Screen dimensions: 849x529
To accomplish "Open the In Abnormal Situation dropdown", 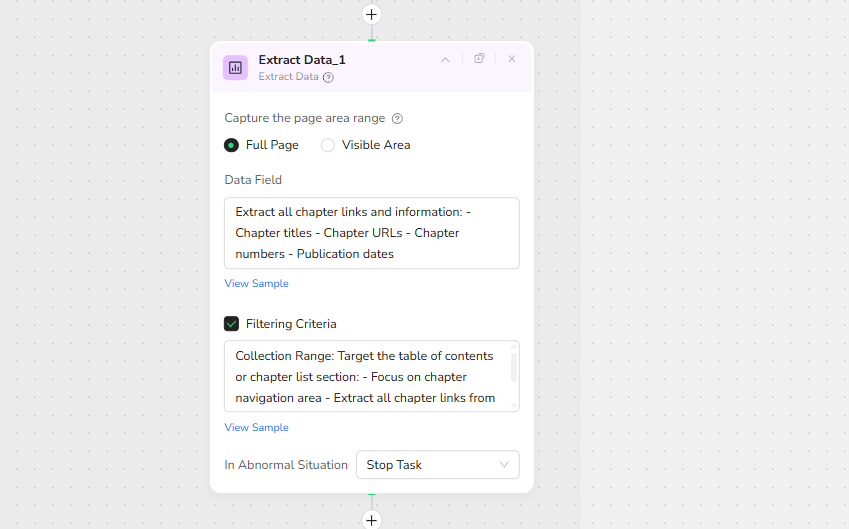I will (x=437, y=465).
